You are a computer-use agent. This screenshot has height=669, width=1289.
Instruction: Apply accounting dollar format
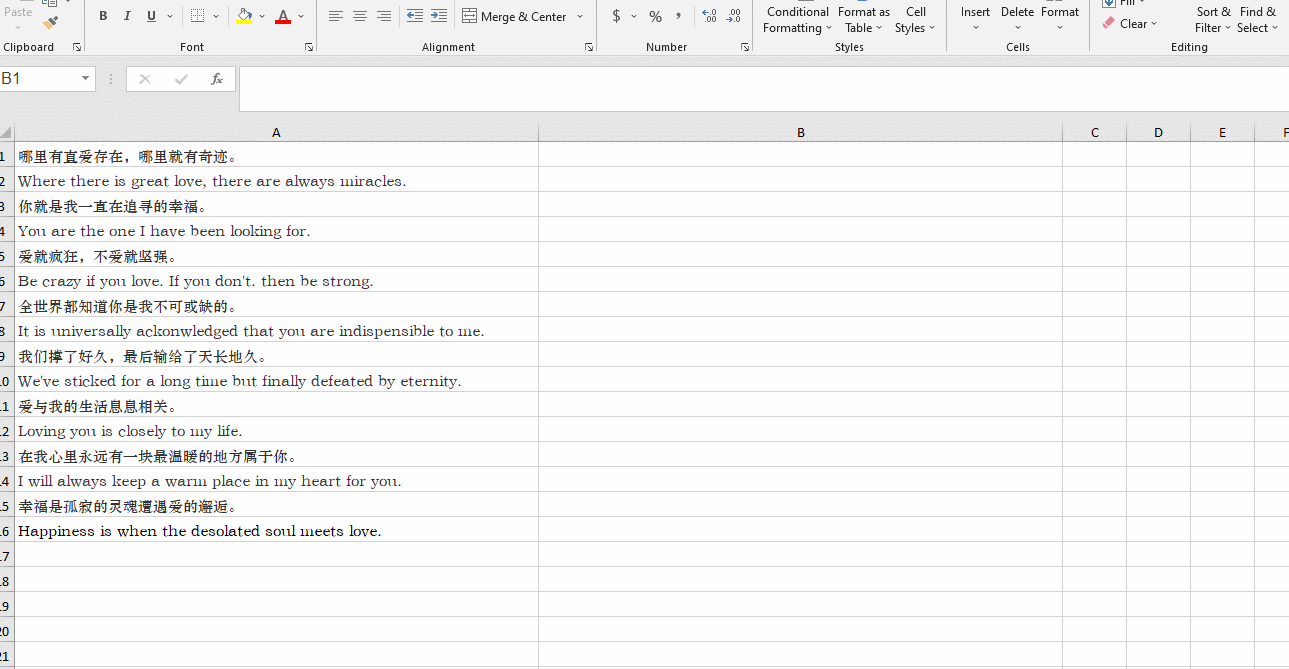[x=616, y=16]
